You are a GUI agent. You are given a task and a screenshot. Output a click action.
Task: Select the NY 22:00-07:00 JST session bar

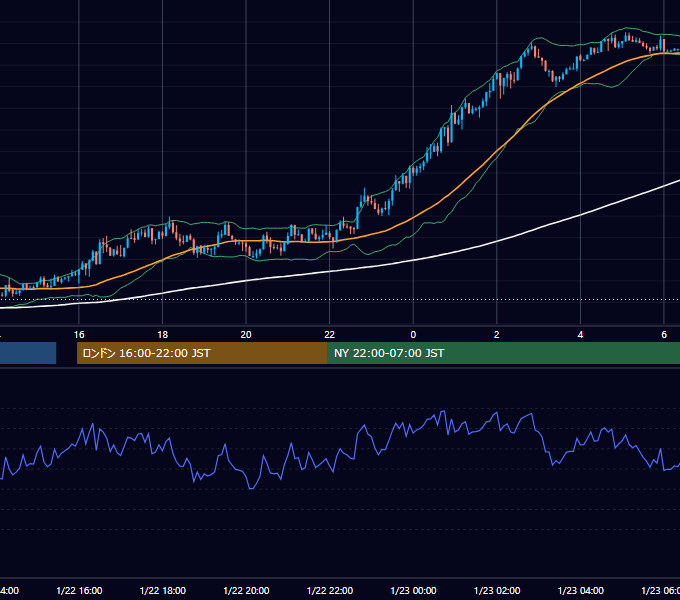pyautogui.click(x=503, y=353)
